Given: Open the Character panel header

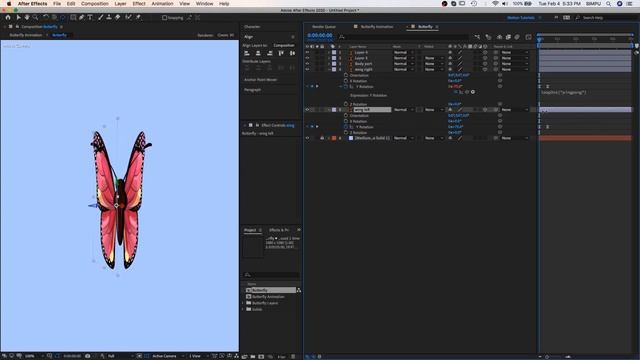Looking at the screenshot, I should [252, 27].
